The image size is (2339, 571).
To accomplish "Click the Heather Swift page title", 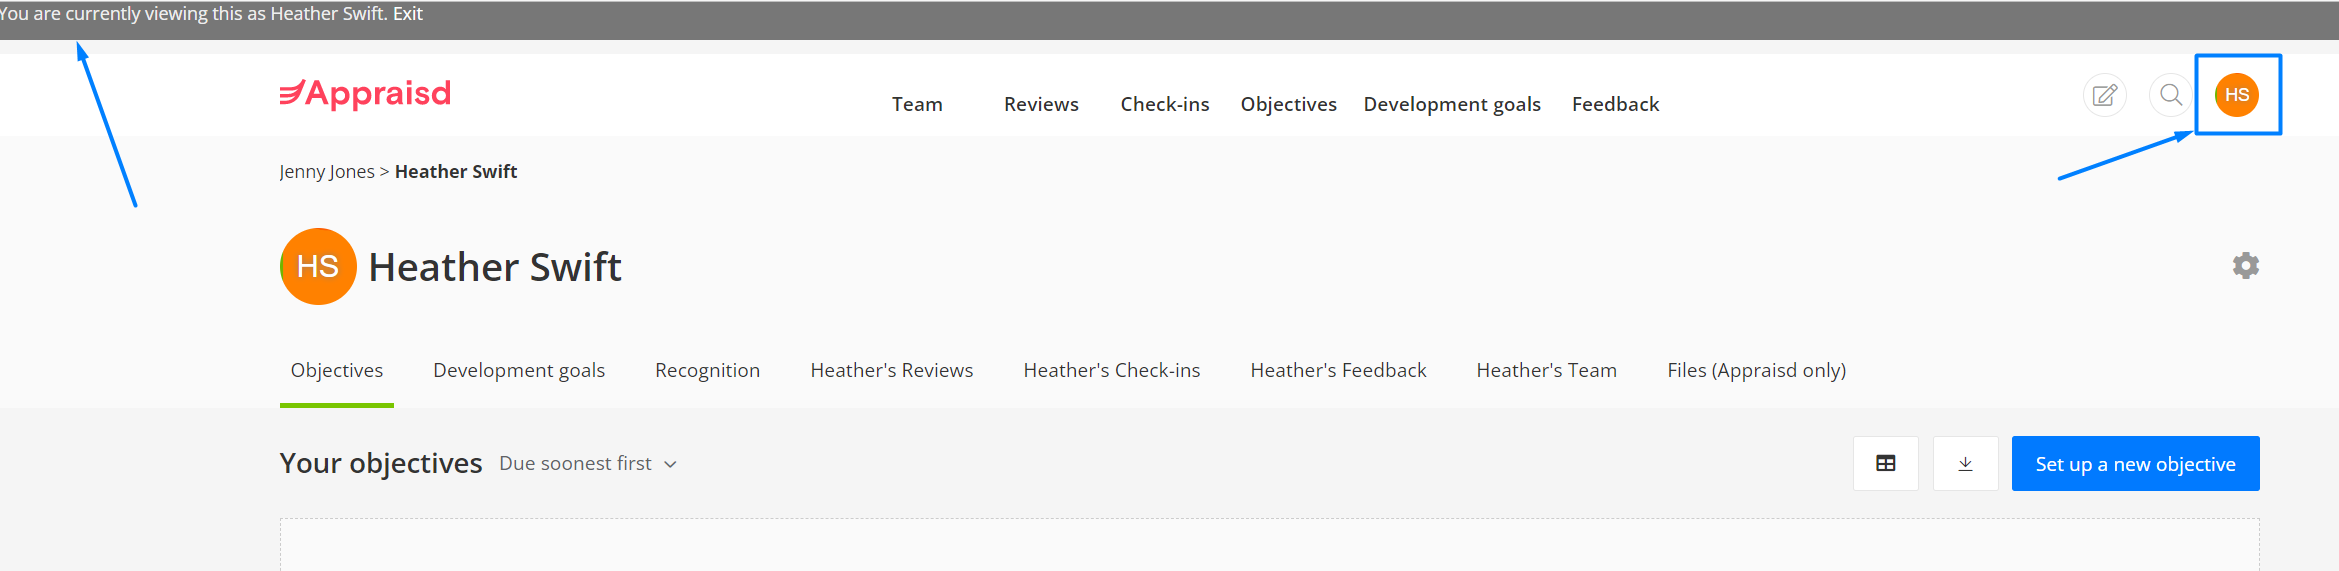I will pos(495,267).
